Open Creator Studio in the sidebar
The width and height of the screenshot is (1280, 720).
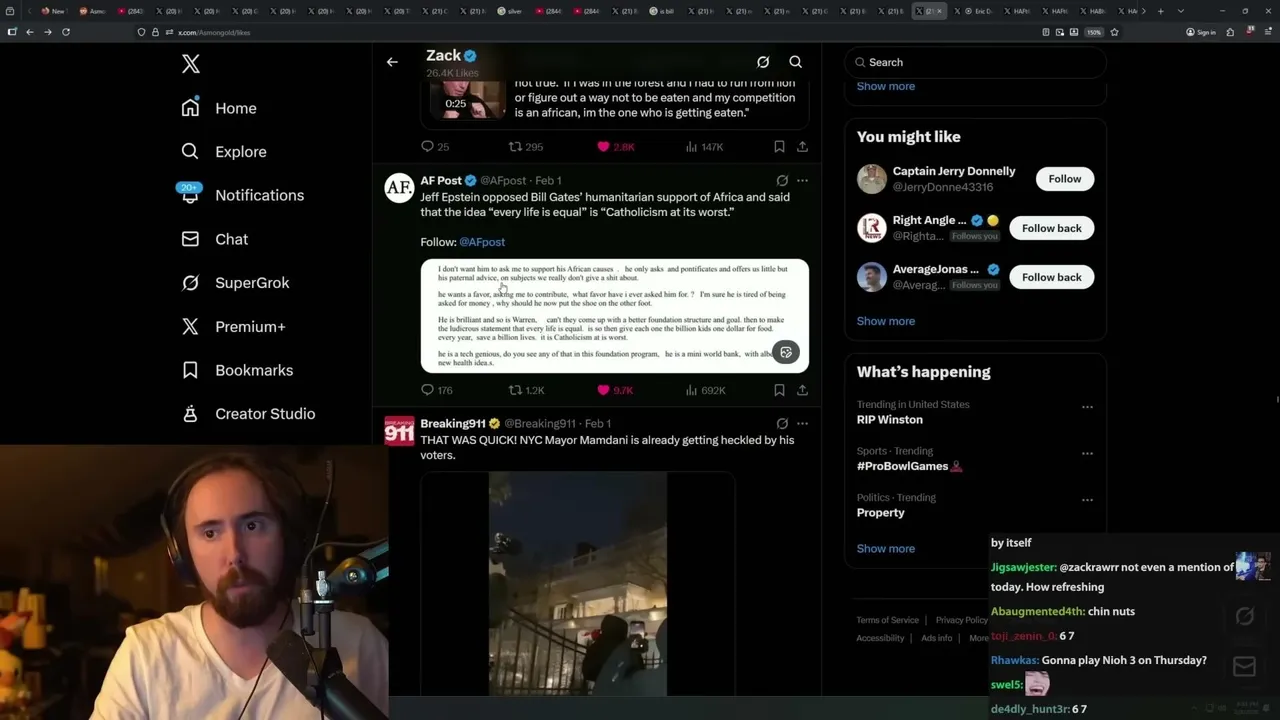(x=248, y=414)
